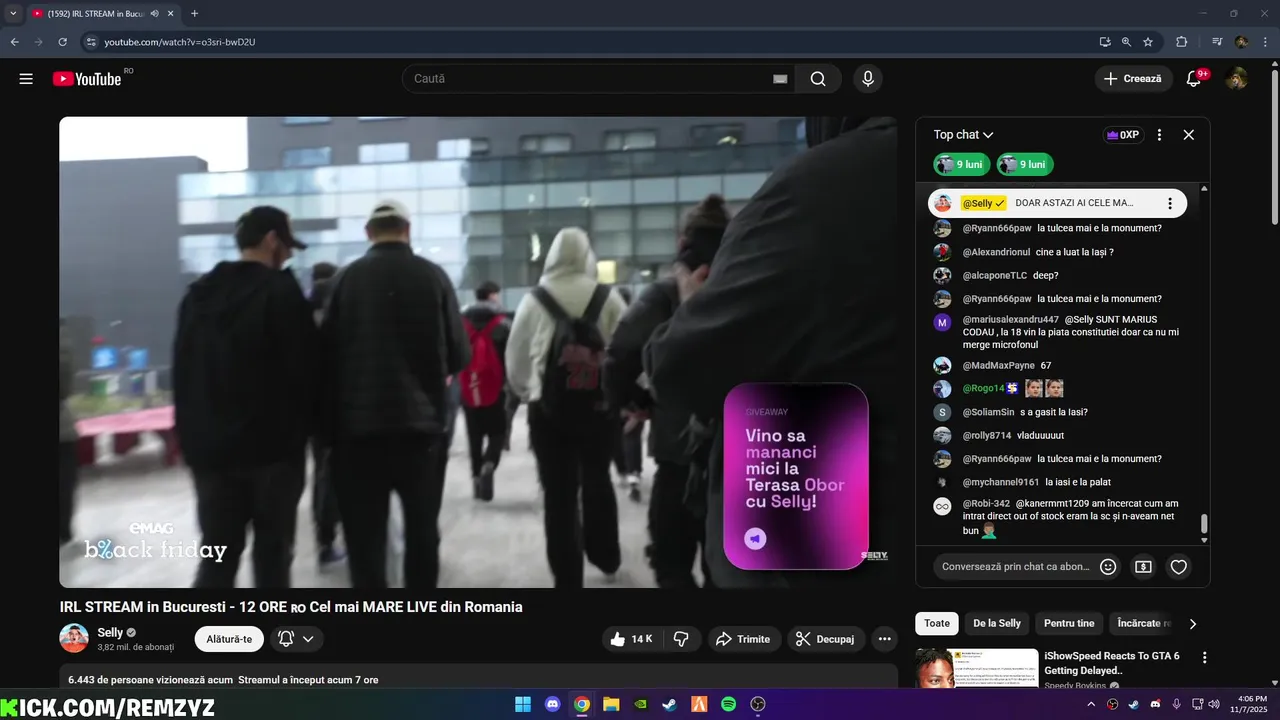This screenshot has width=1280, height=720.
Task: Open the Selly channel name link
Action: click(x=110, y=633)
